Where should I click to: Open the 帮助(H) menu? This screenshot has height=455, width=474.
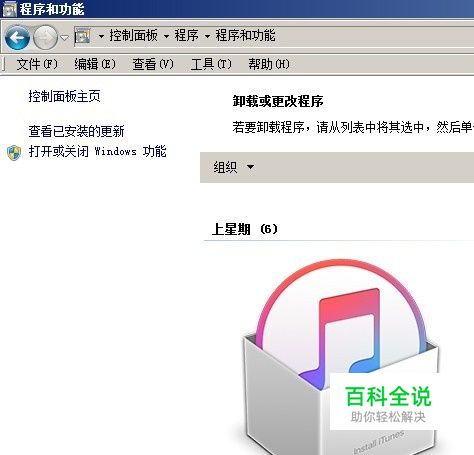click(269, 64)
